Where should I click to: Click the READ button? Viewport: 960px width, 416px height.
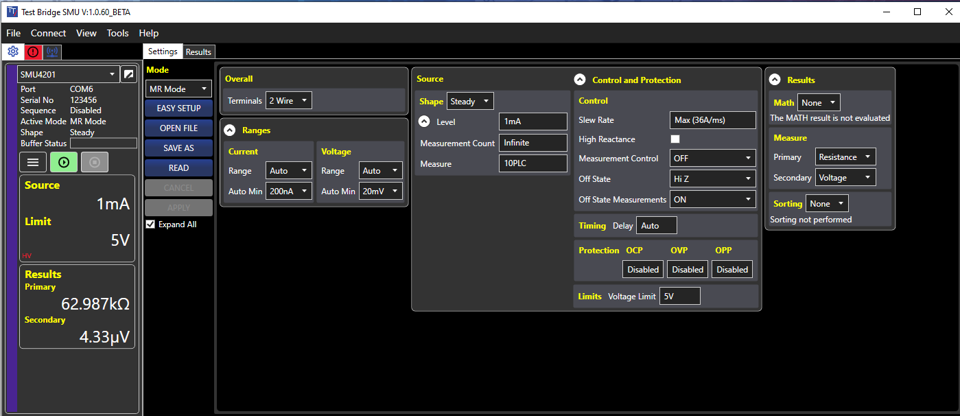coord(179,167)
